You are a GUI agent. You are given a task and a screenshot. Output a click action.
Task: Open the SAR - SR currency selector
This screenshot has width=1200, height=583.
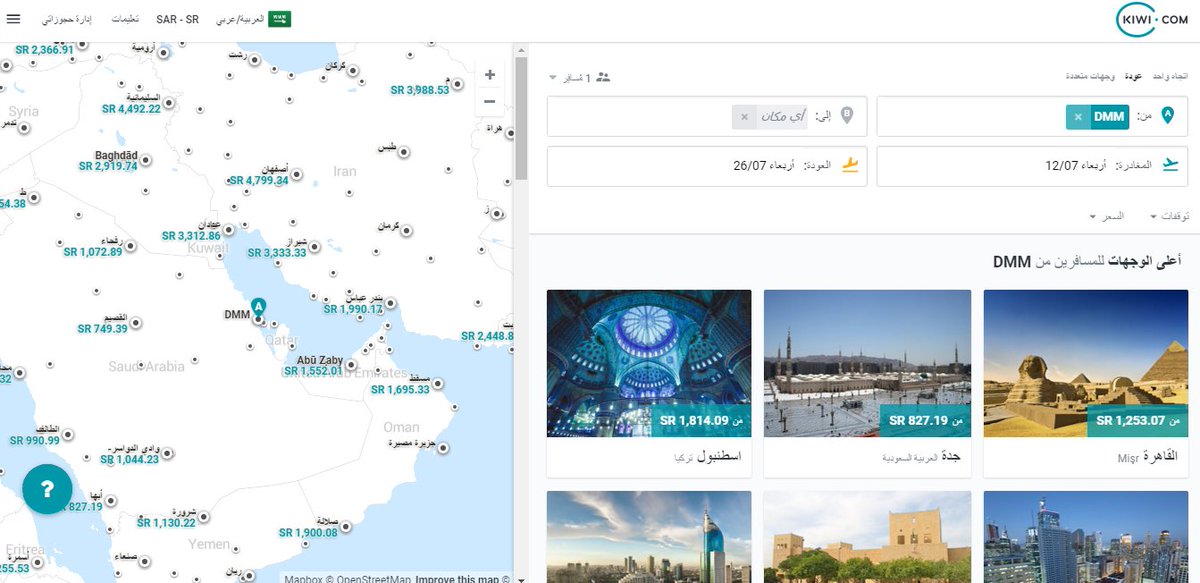[177, 19]
